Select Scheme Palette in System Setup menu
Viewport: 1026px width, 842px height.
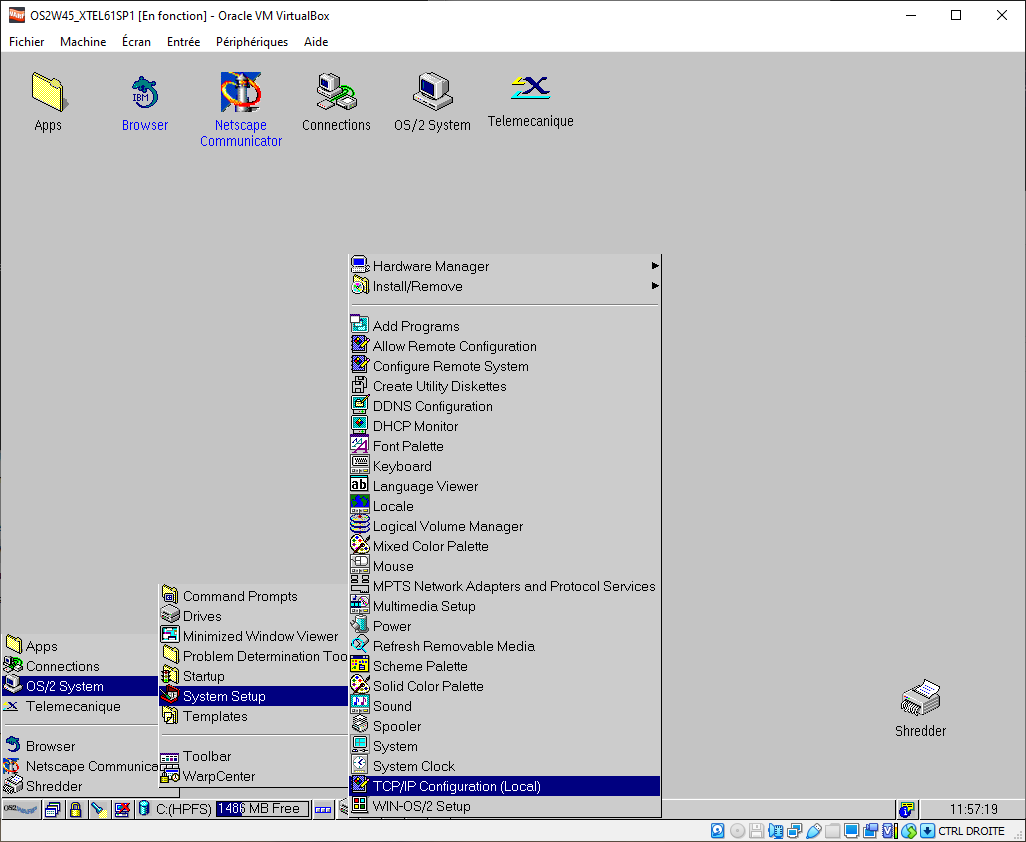point(420,666)
